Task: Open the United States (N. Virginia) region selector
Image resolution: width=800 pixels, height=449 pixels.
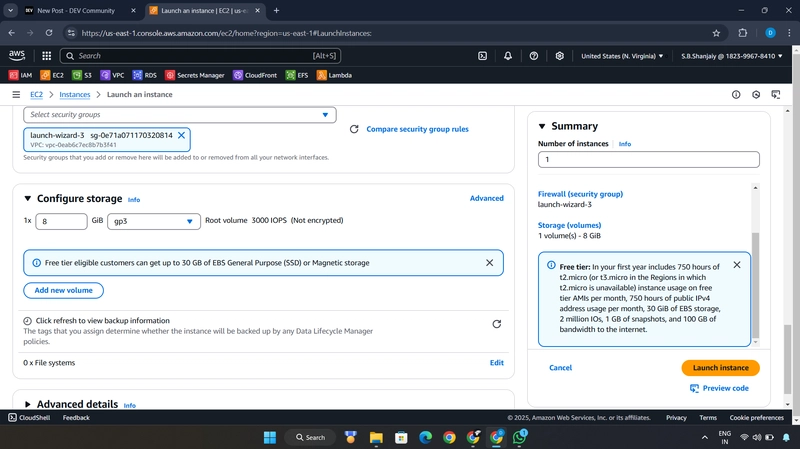Action: (x=622, y=56)
